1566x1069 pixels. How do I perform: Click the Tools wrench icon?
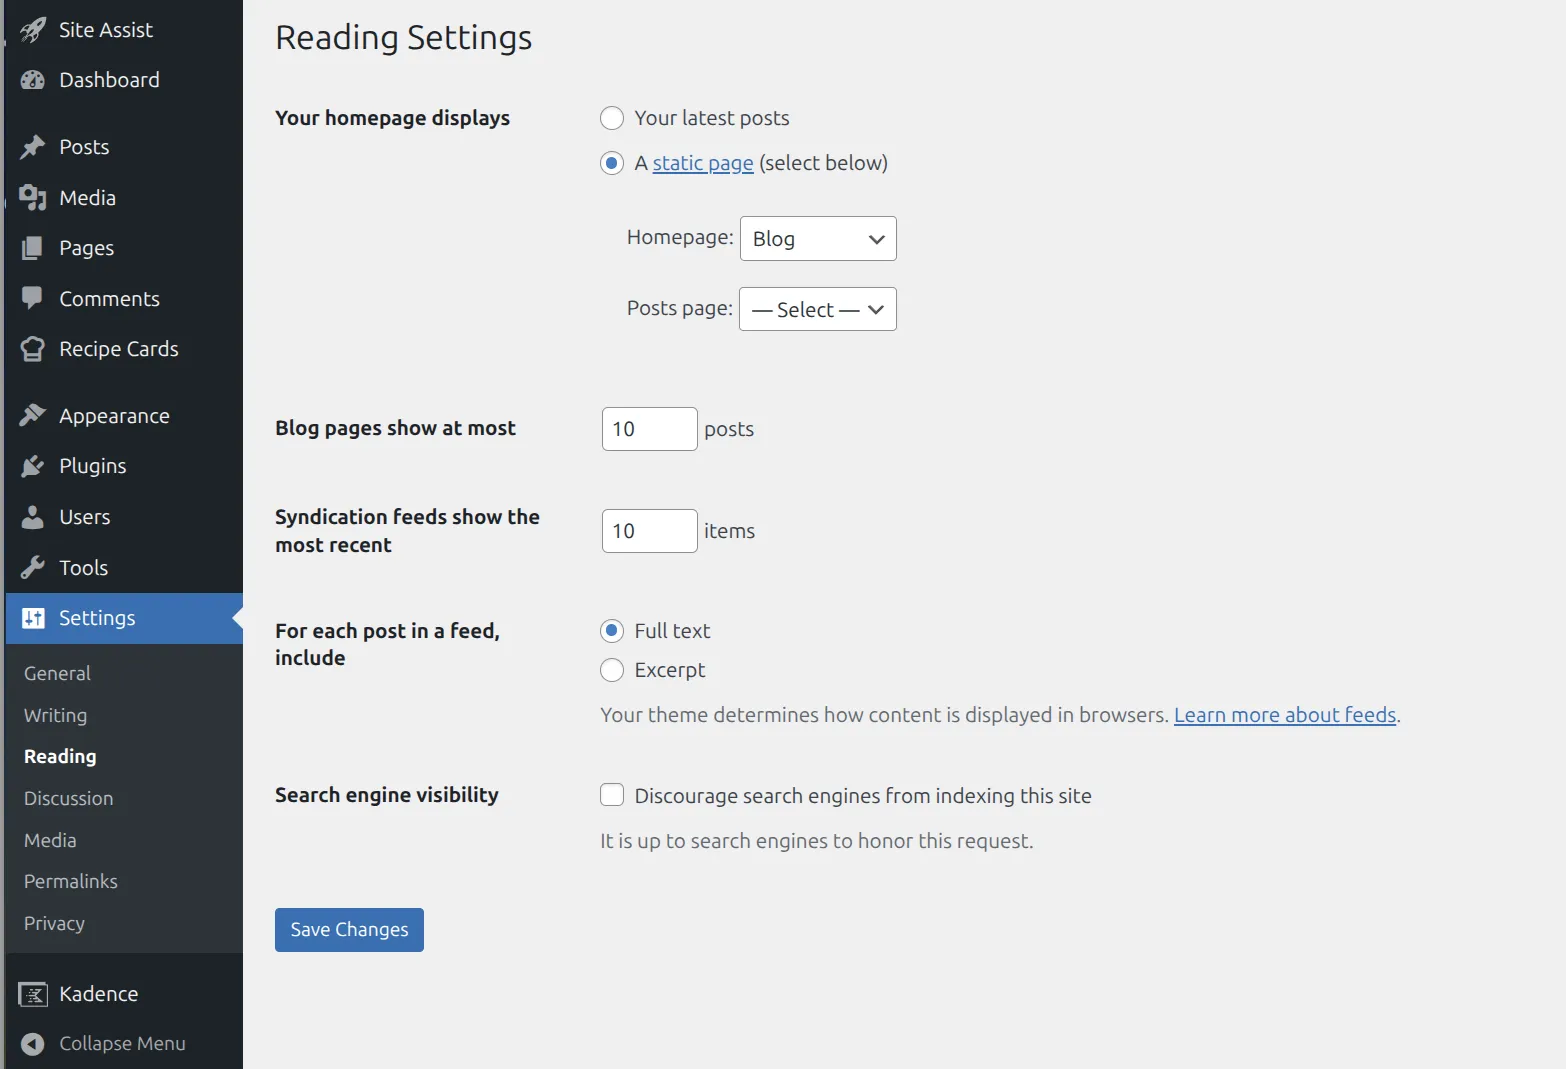point(33,568)
